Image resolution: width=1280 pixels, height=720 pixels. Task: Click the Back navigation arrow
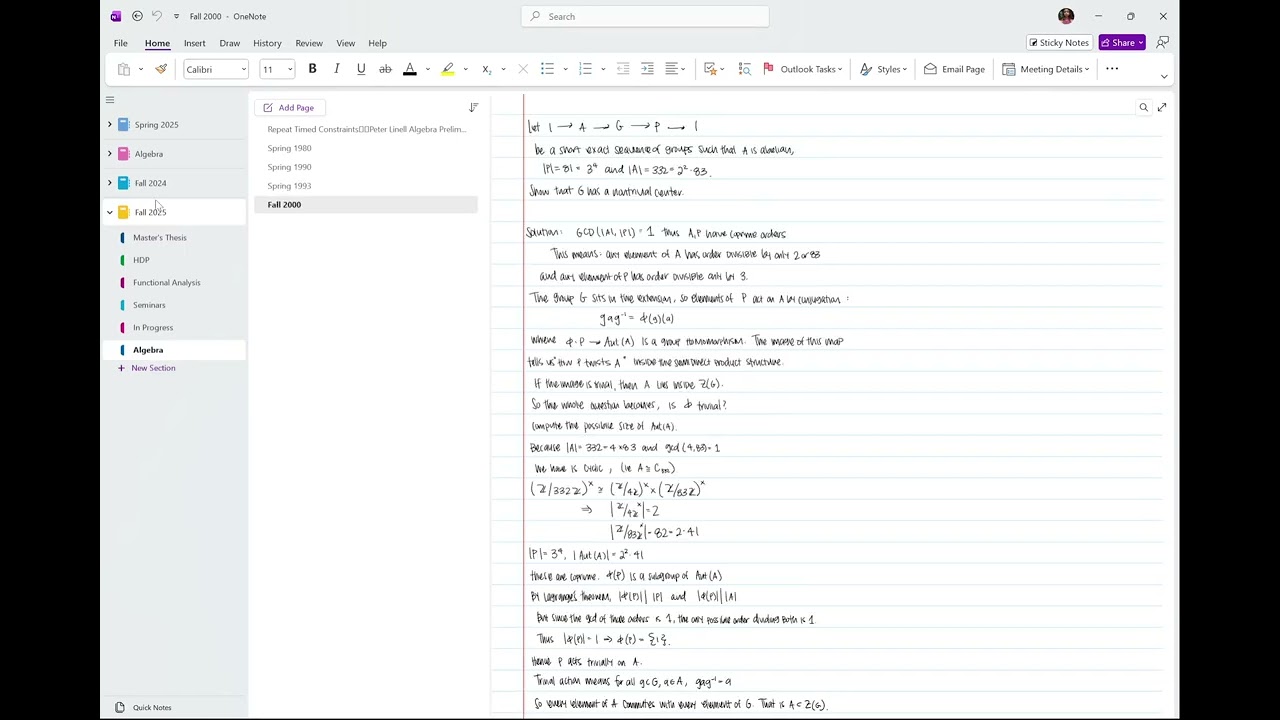(137, 16)
